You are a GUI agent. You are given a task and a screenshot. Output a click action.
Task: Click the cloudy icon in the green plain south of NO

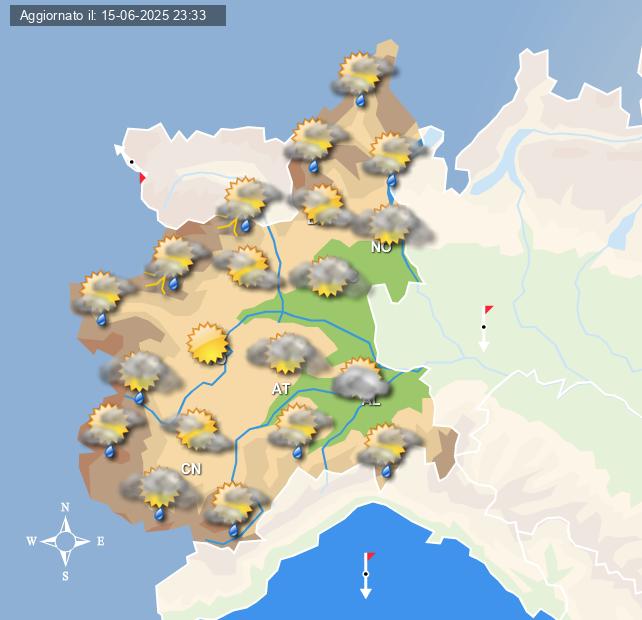tap(329, 276)
